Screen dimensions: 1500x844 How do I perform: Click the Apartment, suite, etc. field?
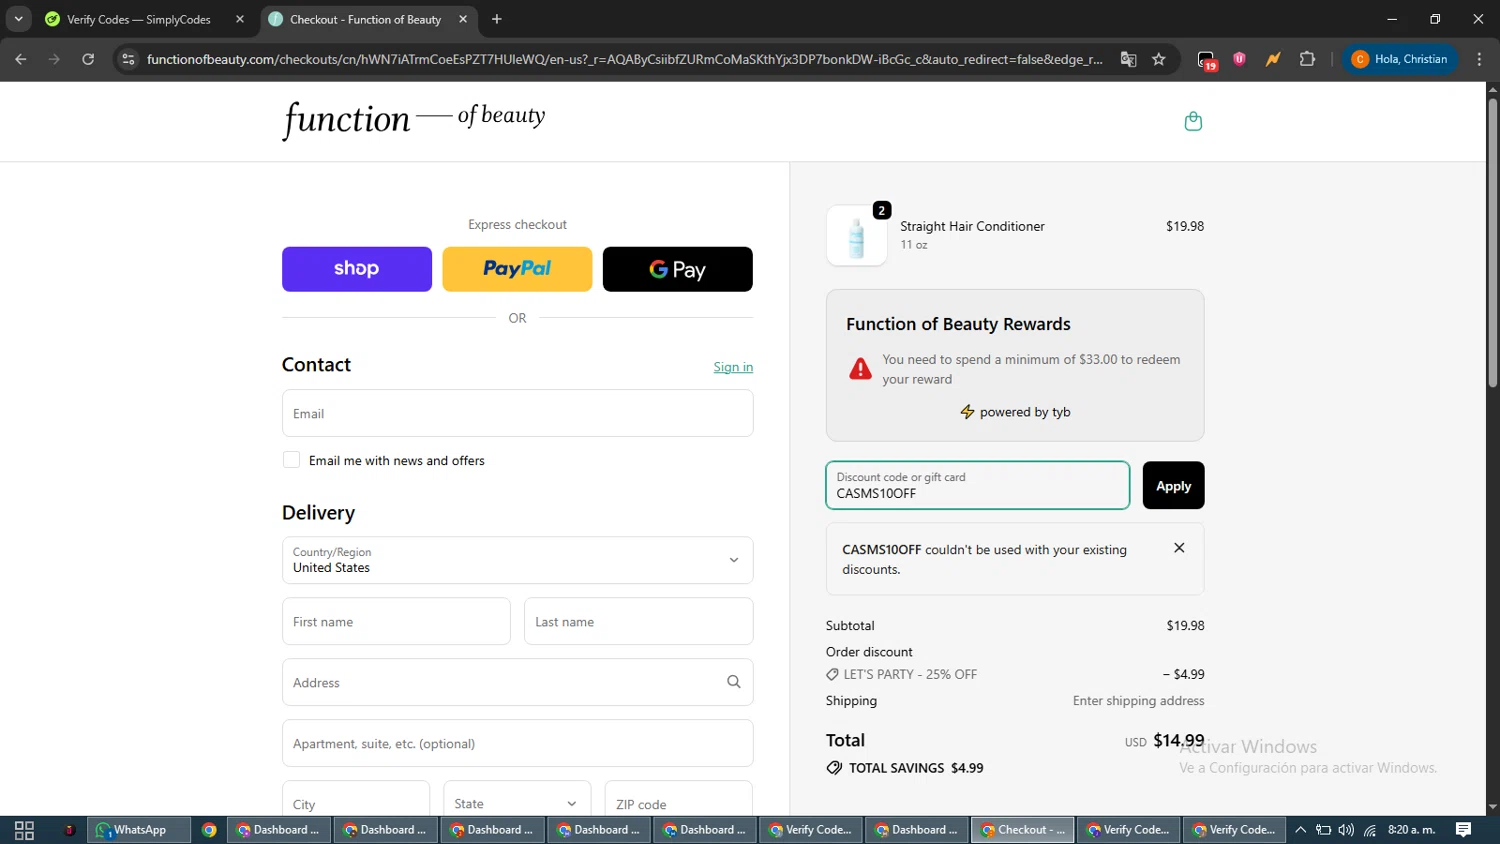point(517,743)
